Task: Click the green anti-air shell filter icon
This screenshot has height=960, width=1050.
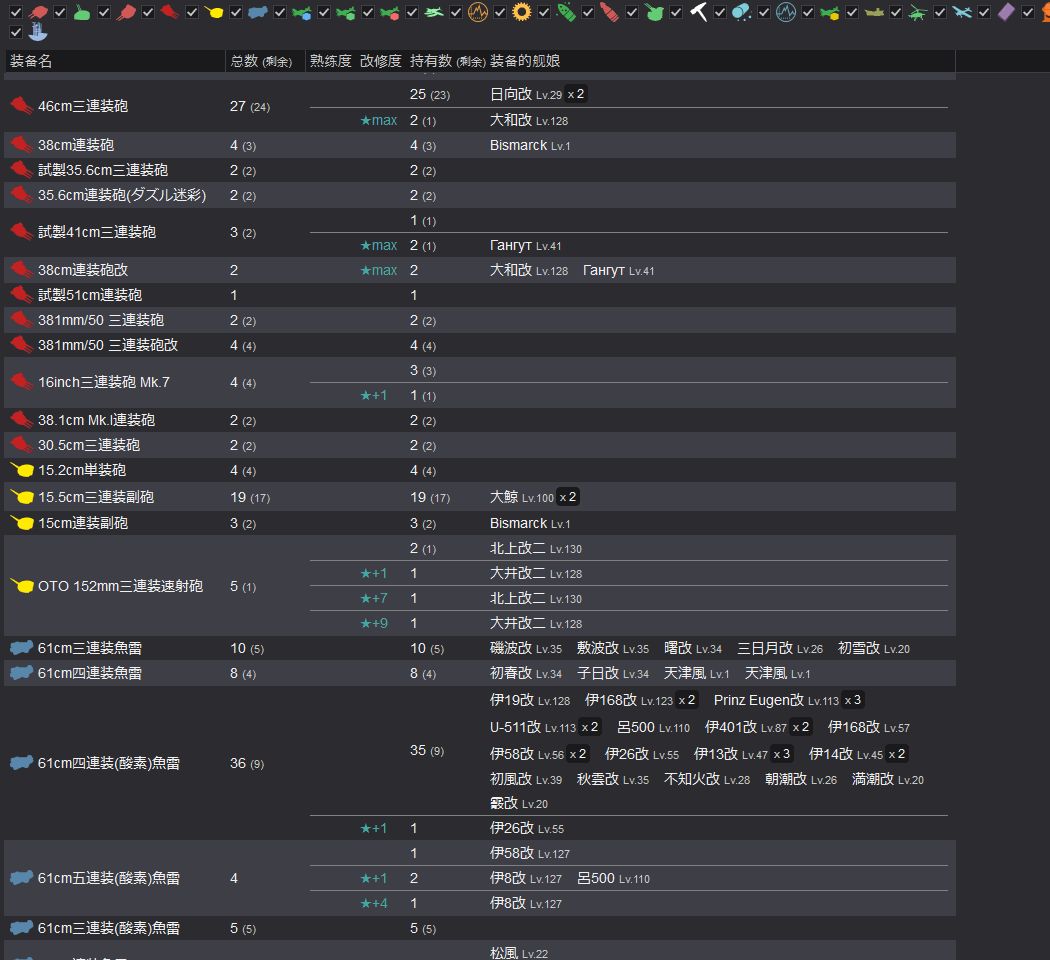Action: (x=567, y=12)
